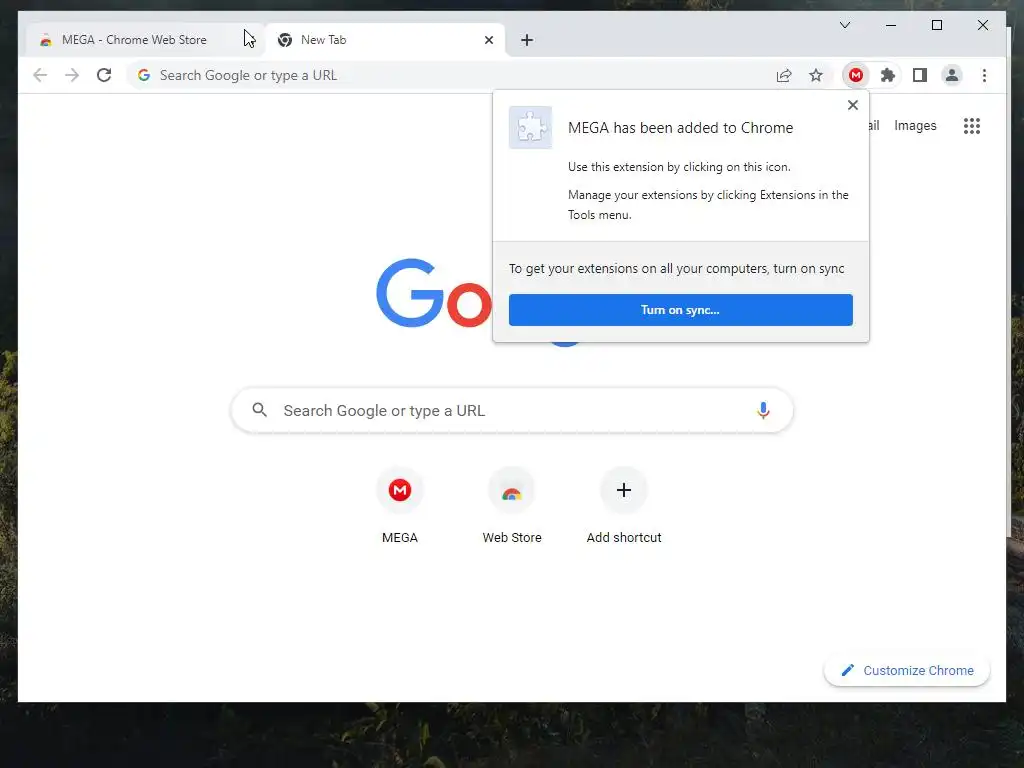Dismiss the MEGA added to Chrome popup
The width and height of the screenshot is (1024, 768).
tap(852, 105)
